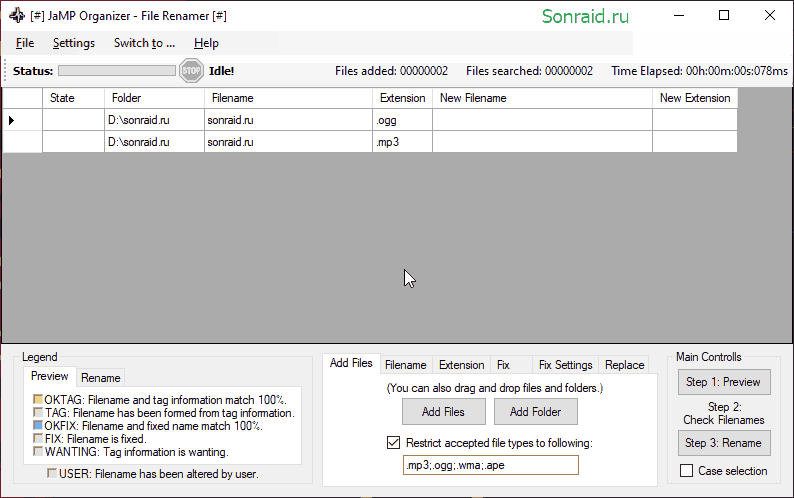Image resolution: width=794 pixels, height=498 pixels.
Task: Click the WANTING legend color box
Action: [38, 450]
